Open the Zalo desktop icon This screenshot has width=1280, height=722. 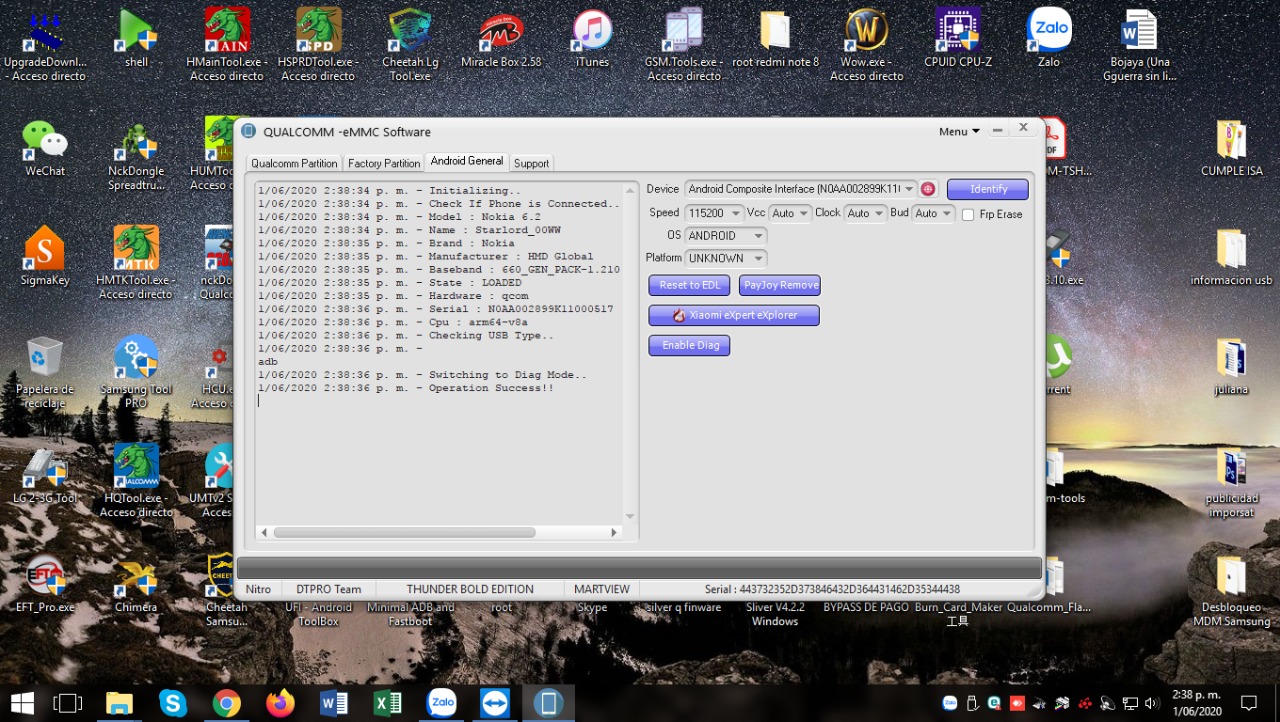coord(1049,39)
